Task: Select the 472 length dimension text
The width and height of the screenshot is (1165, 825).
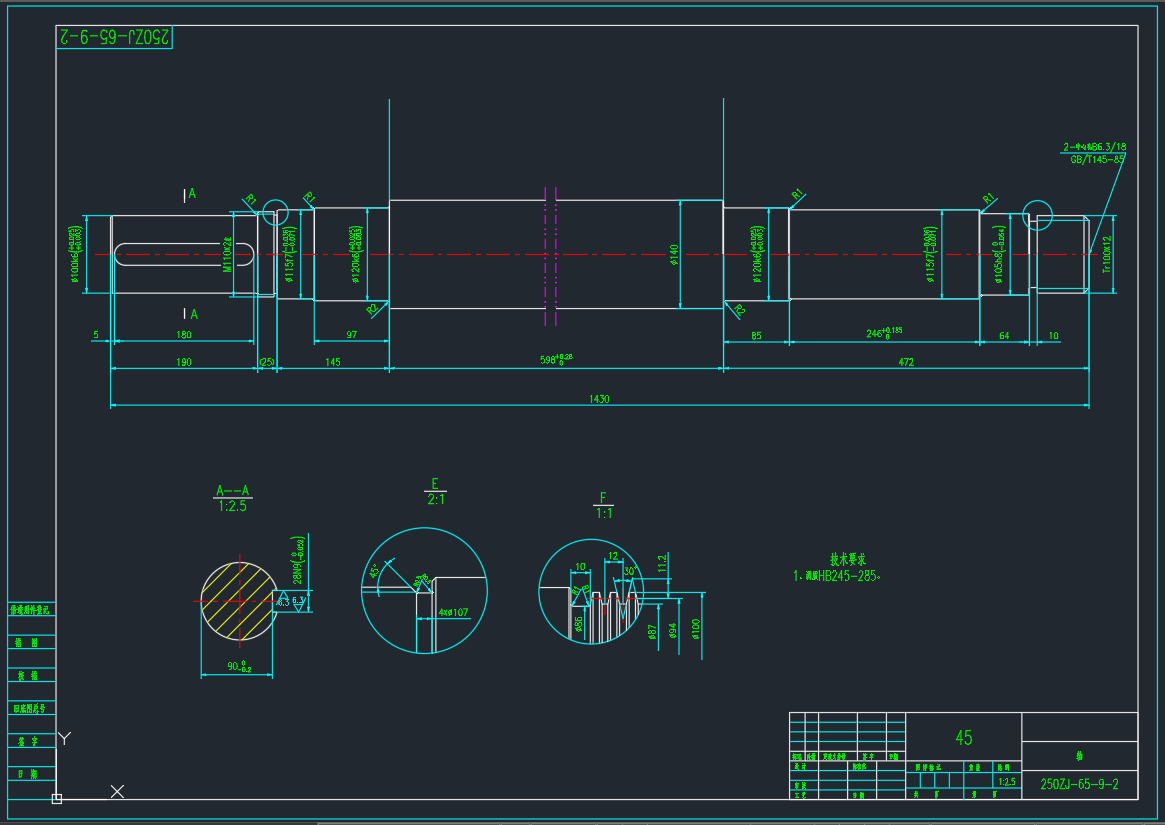Action: pyautogui.click(x=906, y=362)
